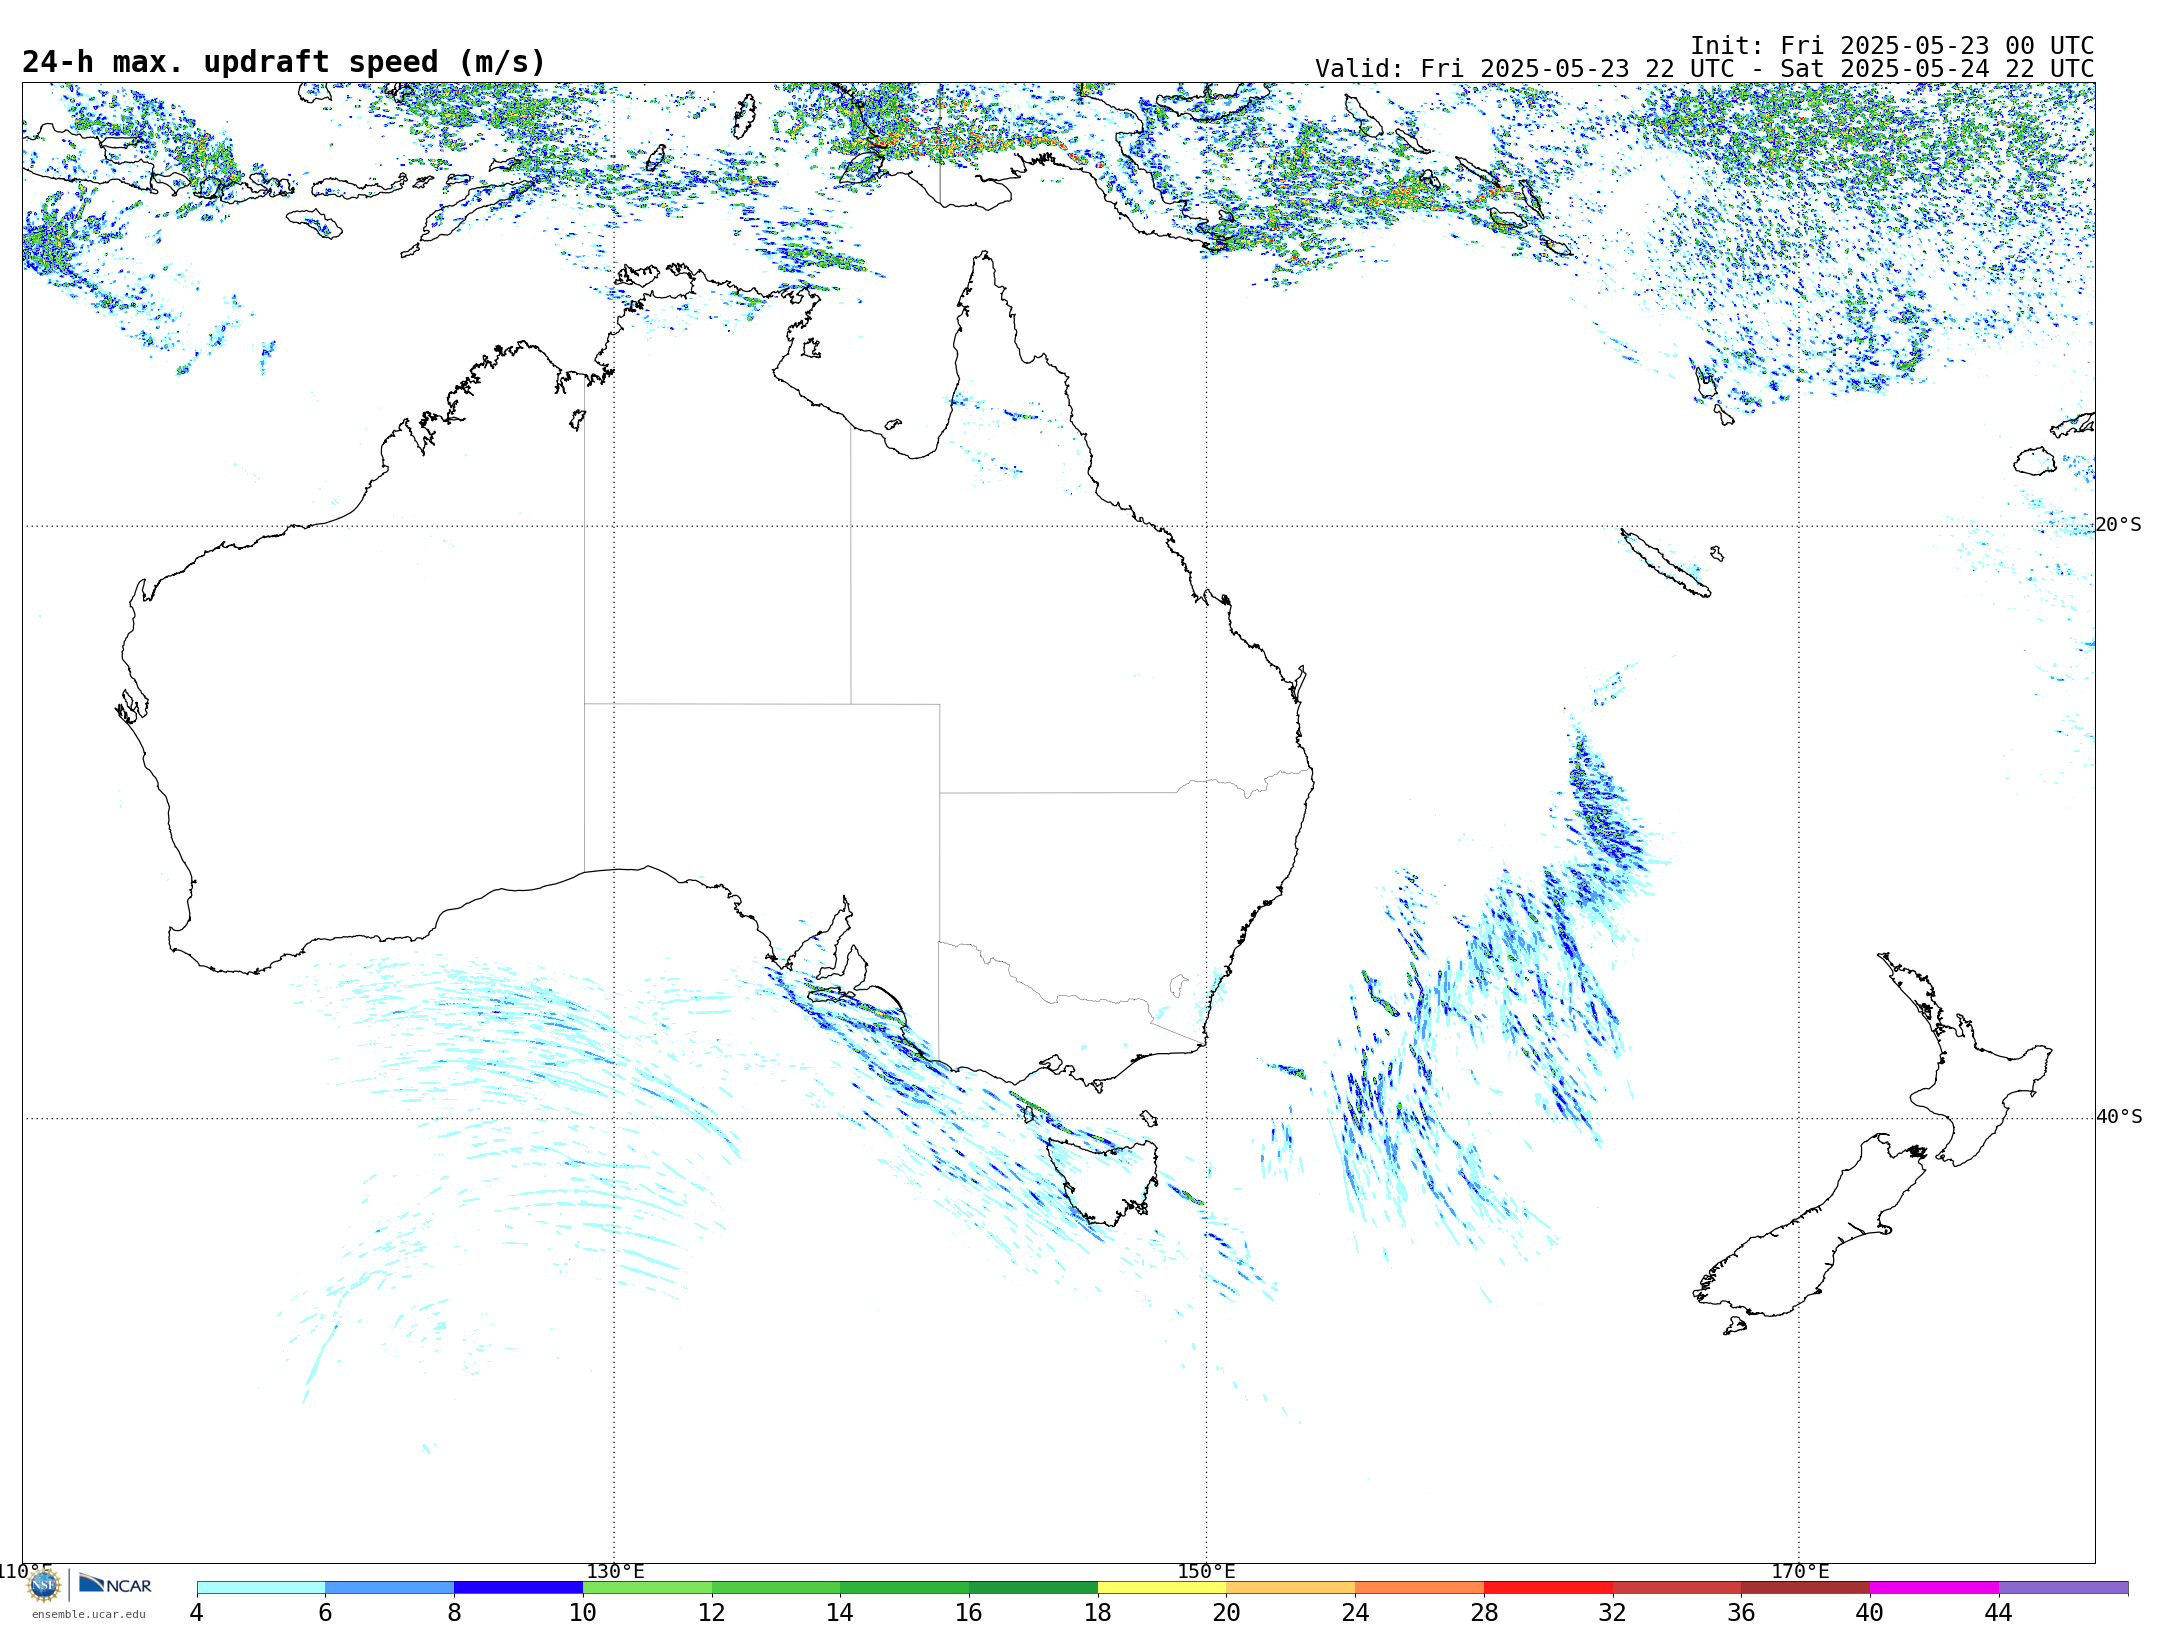
Task: Select the purple above-44 colorbar segment
Action: 2064,1588
